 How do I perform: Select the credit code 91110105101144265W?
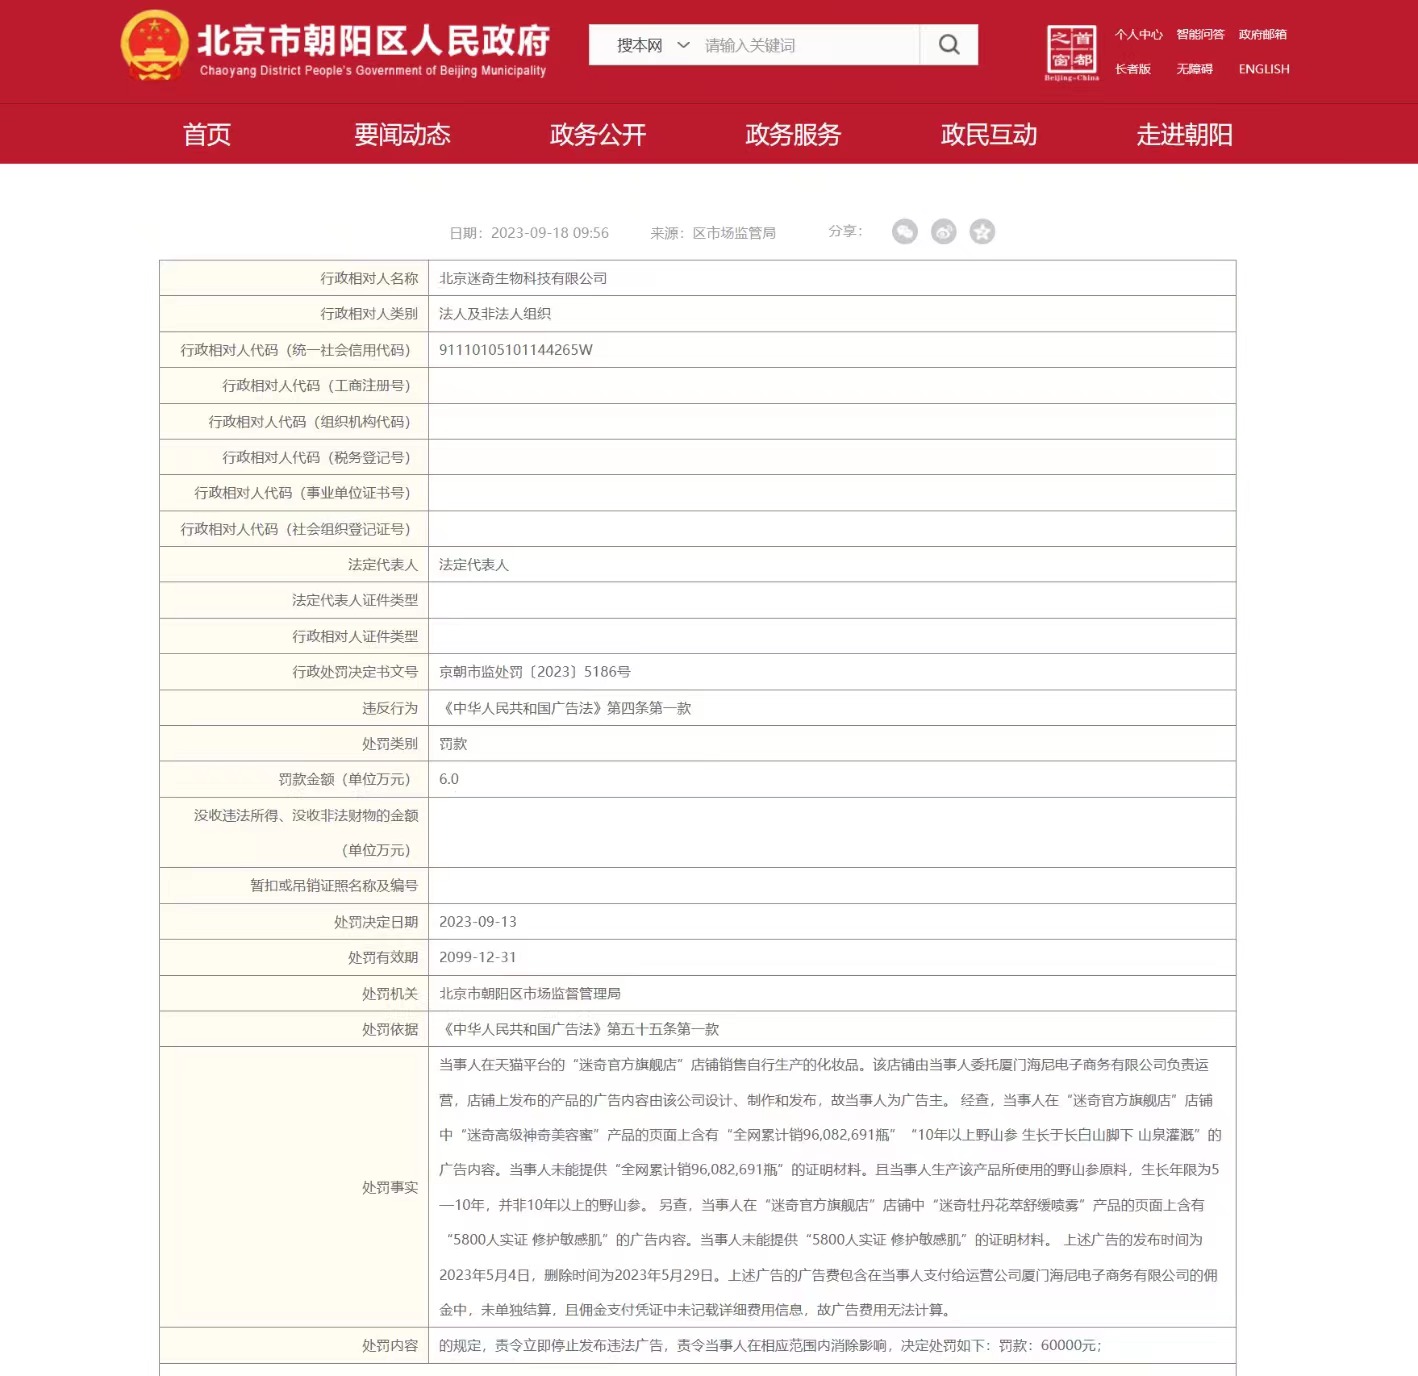coord(516,350)
